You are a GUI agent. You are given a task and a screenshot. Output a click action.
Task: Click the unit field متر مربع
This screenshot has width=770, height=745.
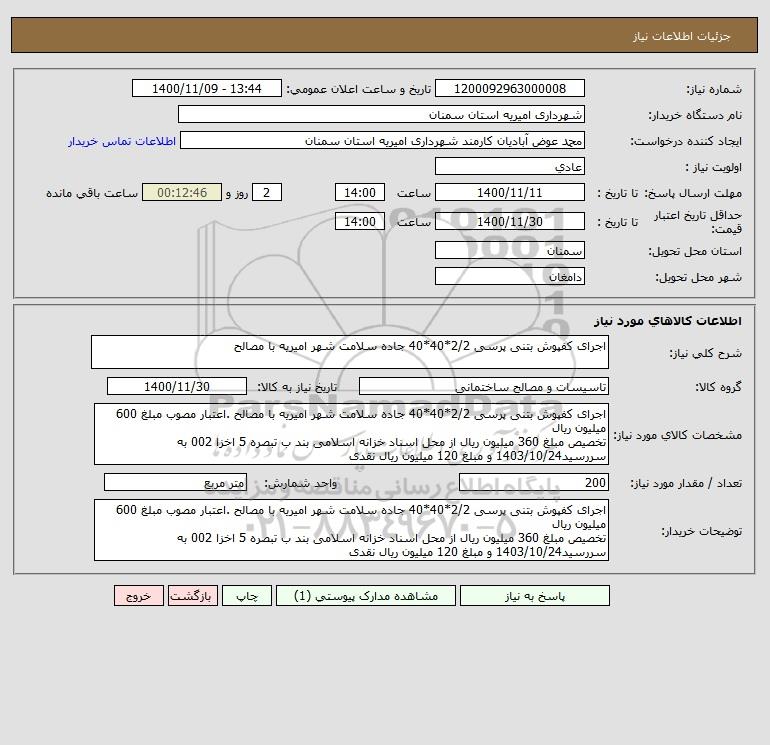(x=175, y=482)
